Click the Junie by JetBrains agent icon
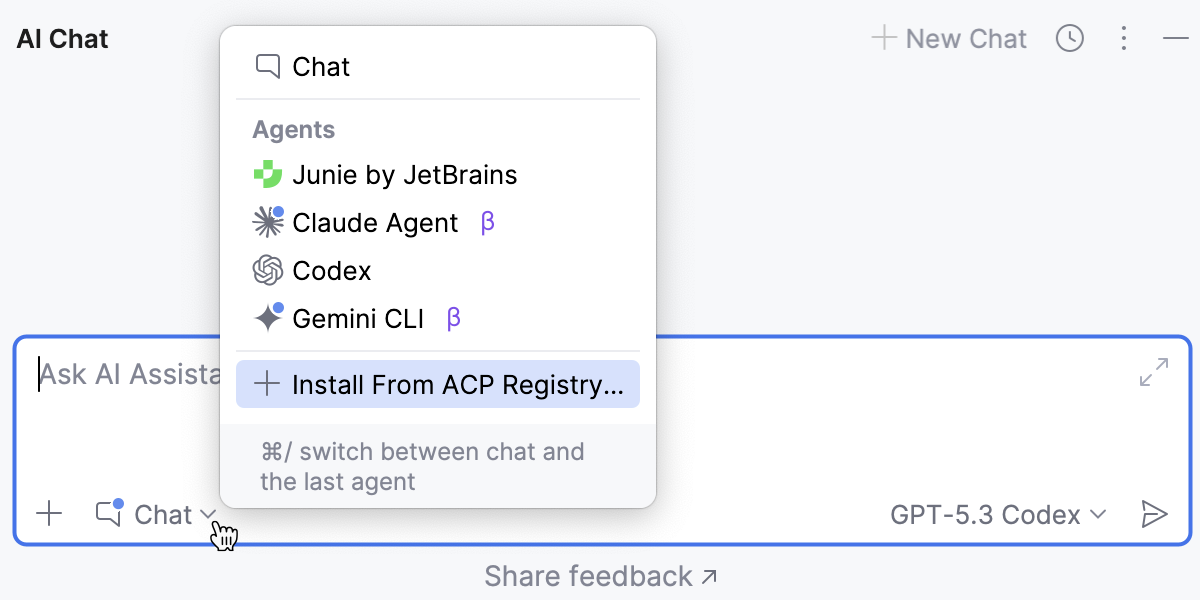The width and height of the screenshot is (1200, 600). (268, 174)
